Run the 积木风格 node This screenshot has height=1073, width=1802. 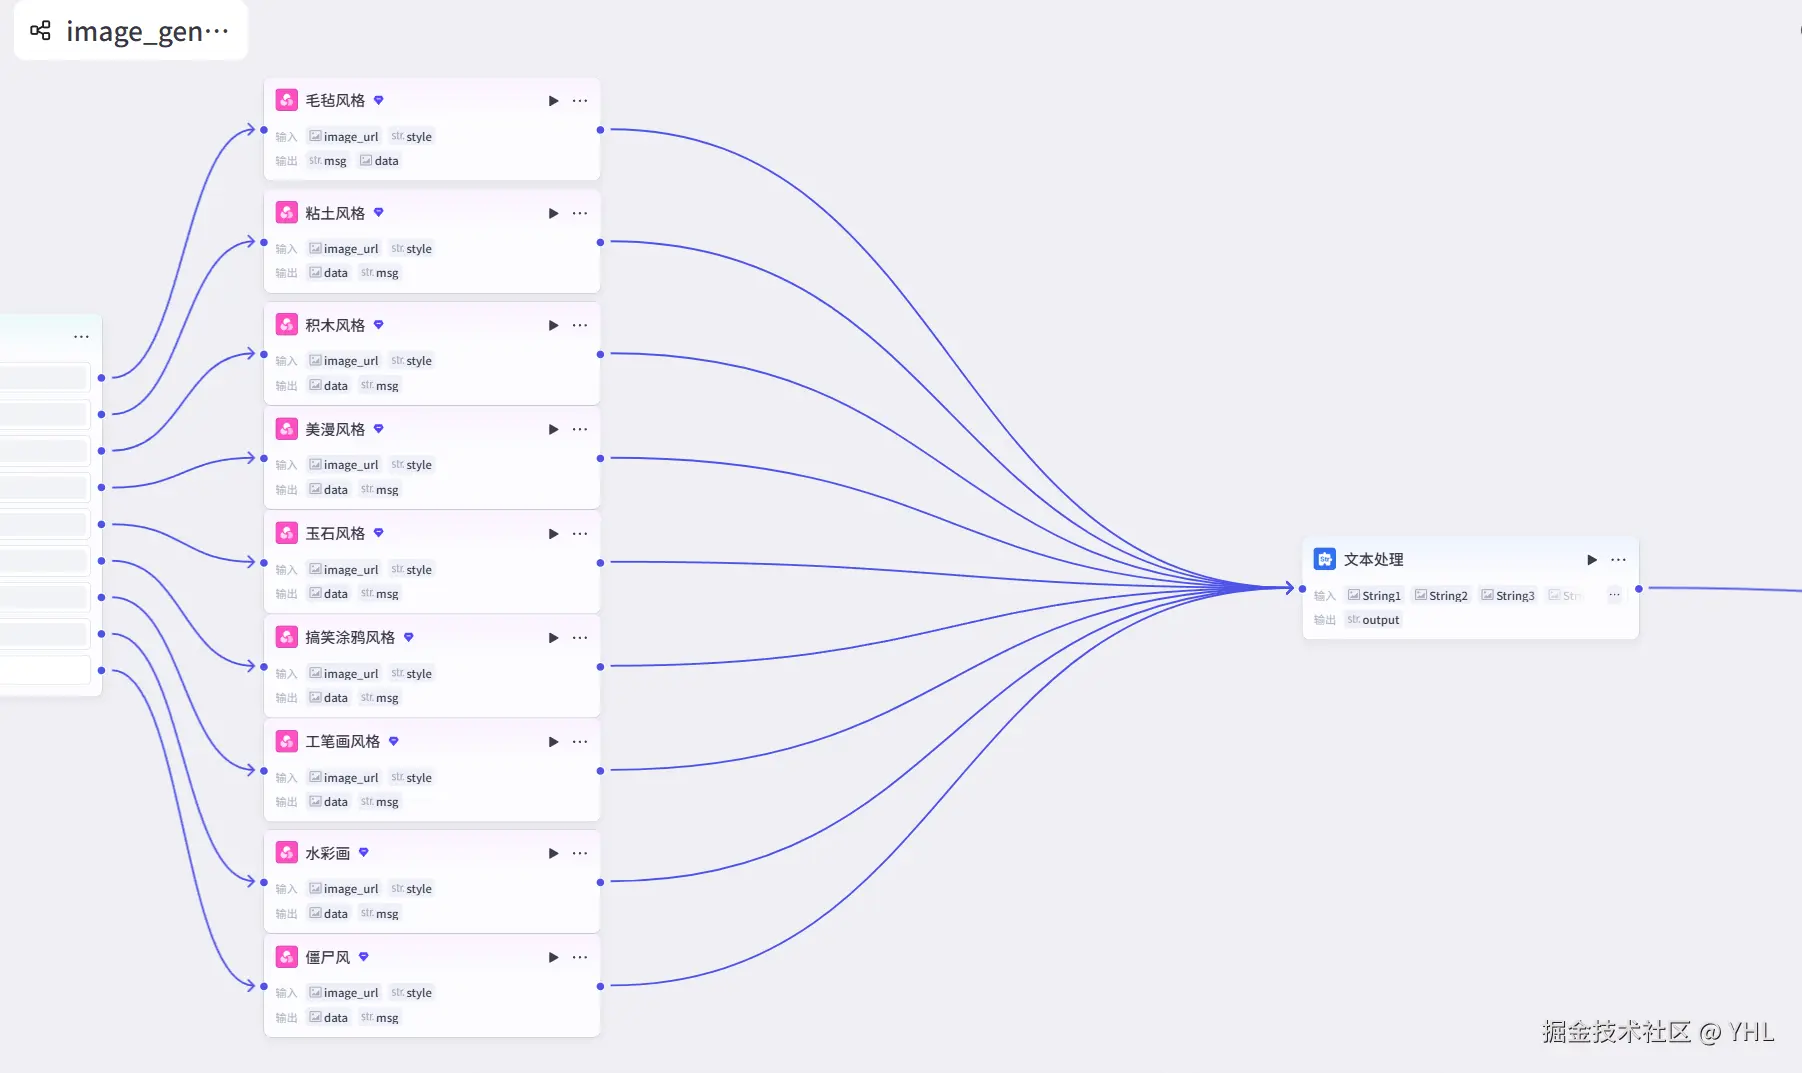553,325
